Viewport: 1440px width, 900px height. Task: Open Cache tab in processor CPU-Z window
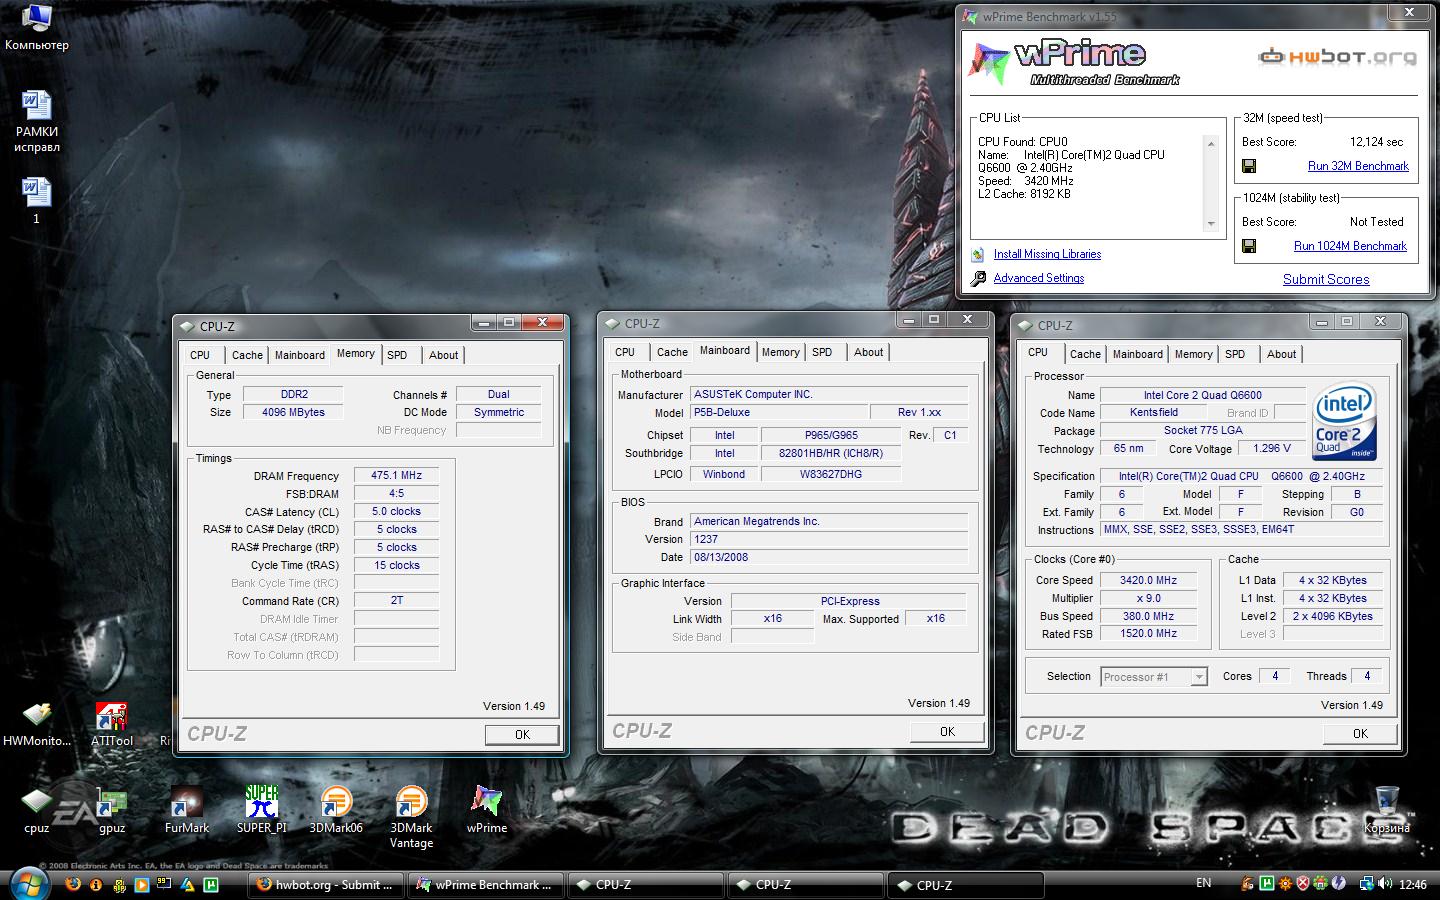click(x=1085, y=354)
